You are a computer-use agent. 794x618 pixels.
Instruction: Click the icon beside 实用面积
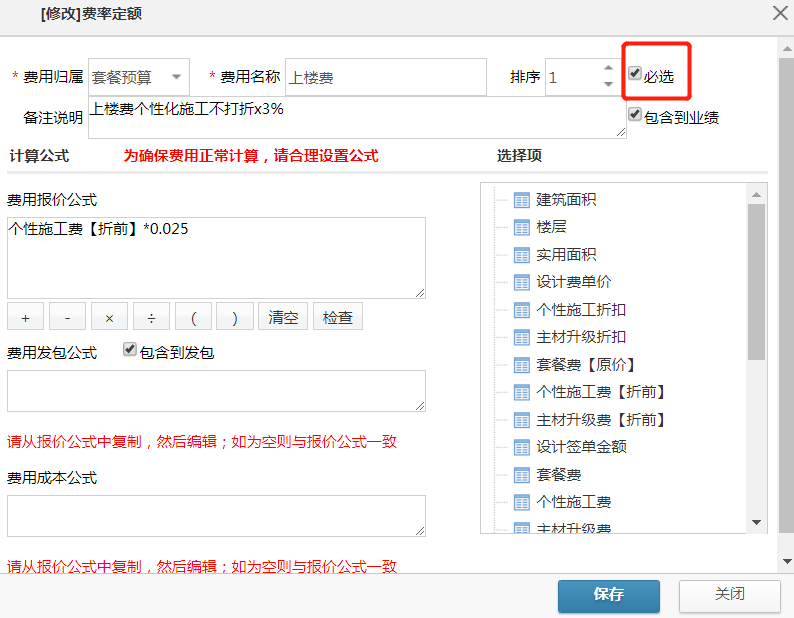point(521,255)
